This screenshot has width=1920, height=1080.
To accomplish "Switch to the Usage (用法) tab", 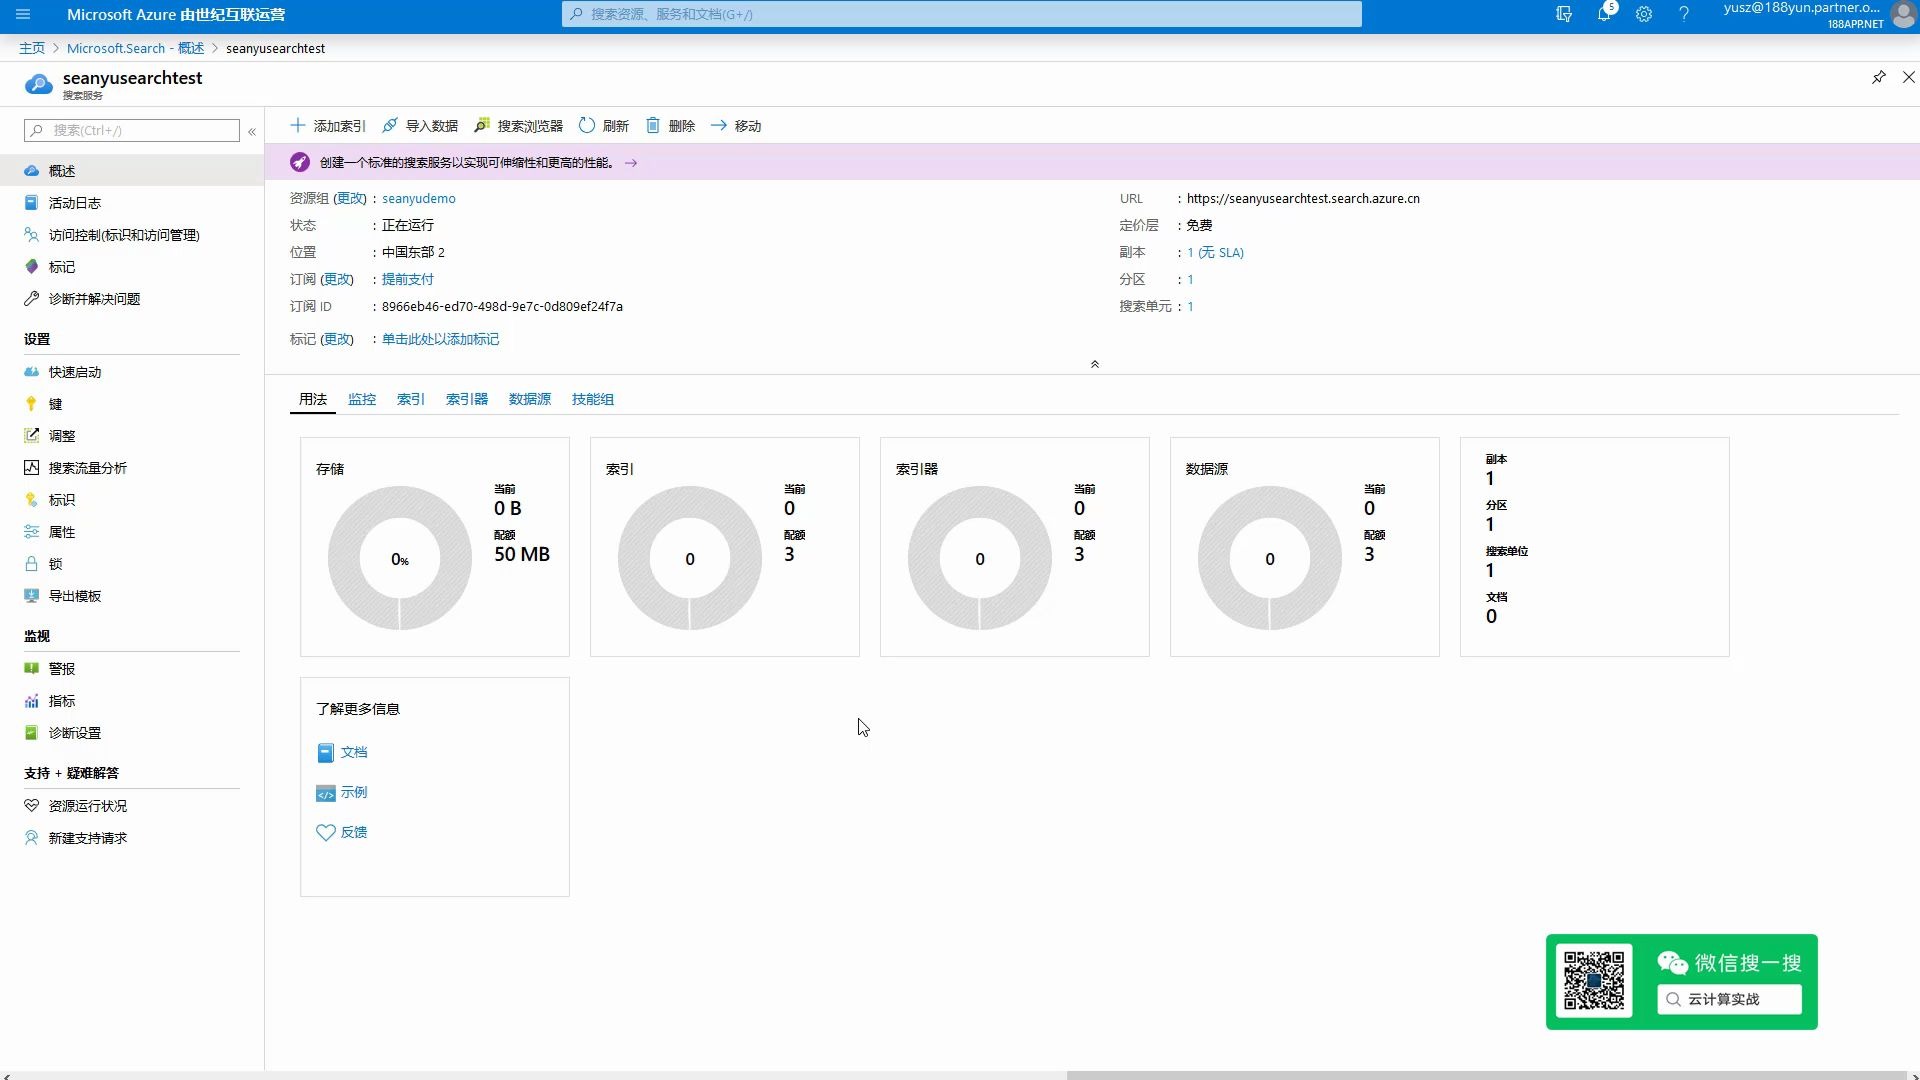I will coord(313,399).
